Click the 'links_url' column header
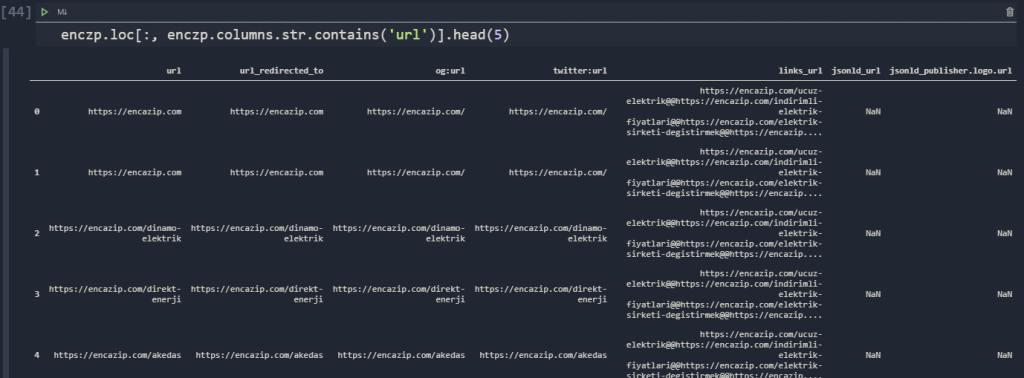1024x378 pixels. [x=801, y=71]
